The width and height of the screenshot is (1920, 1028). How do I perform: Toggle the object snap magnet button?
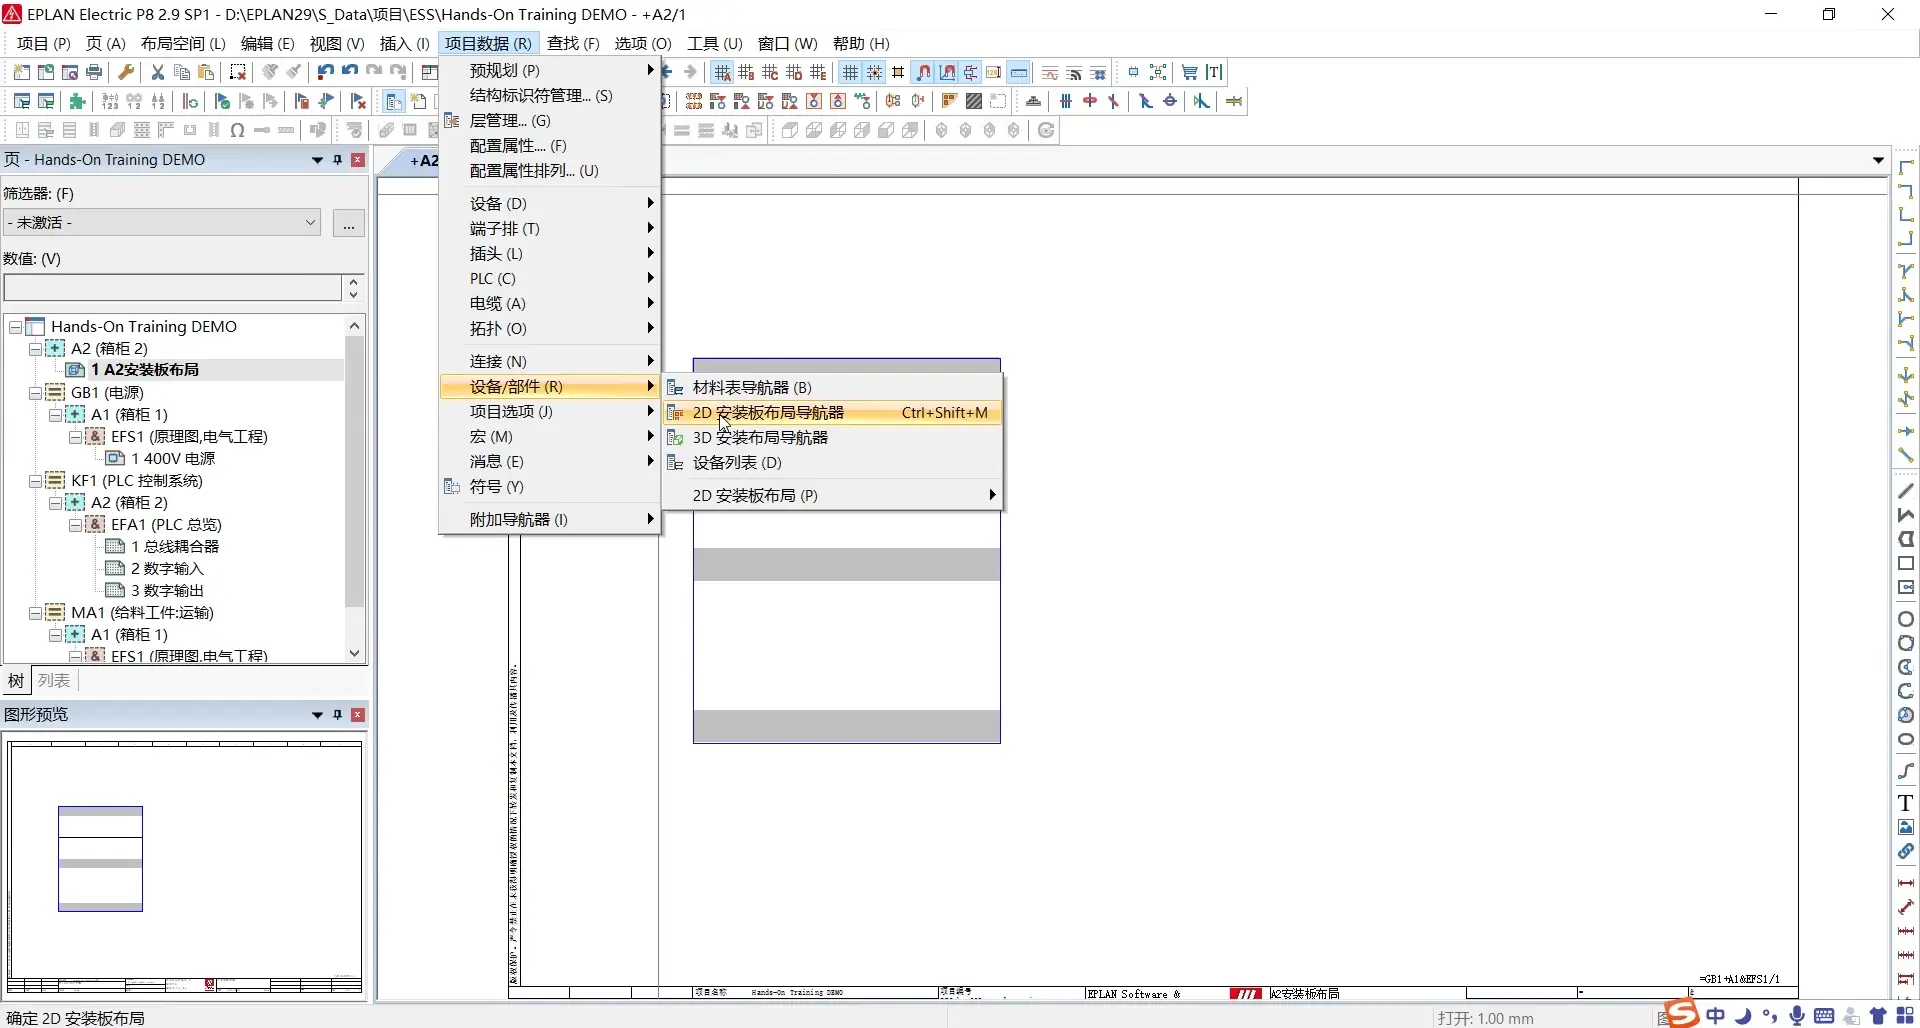coord(923,72)
